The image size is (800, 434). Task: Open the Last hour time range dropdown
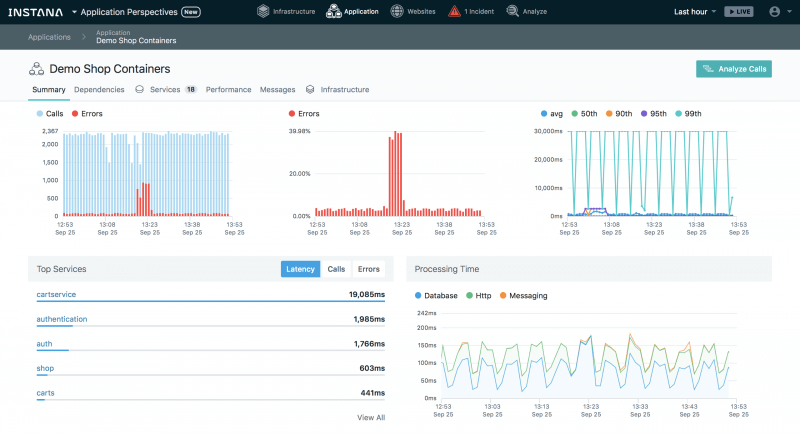(695, 12)
